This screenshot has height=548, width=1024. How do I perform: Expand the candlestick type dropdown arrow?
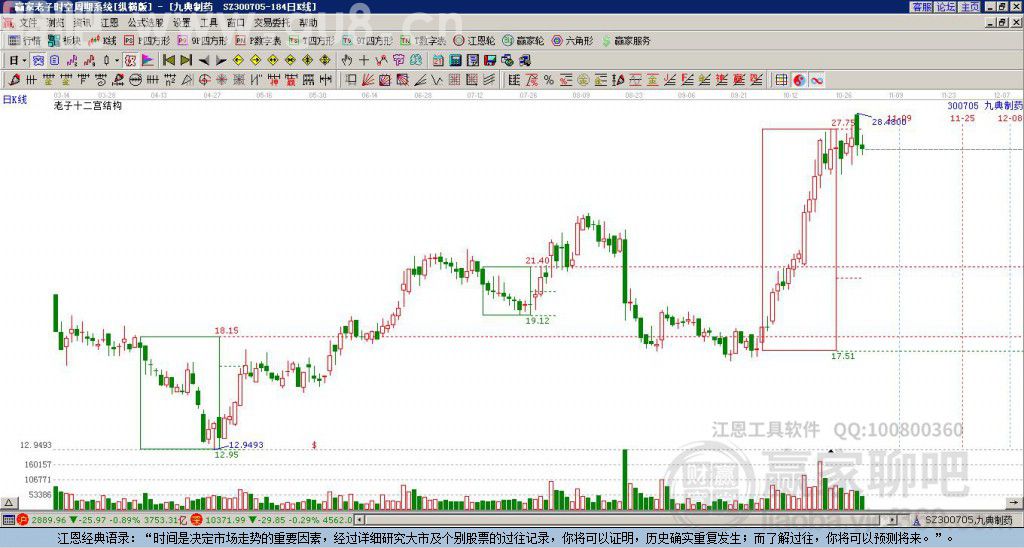point(117,61)
